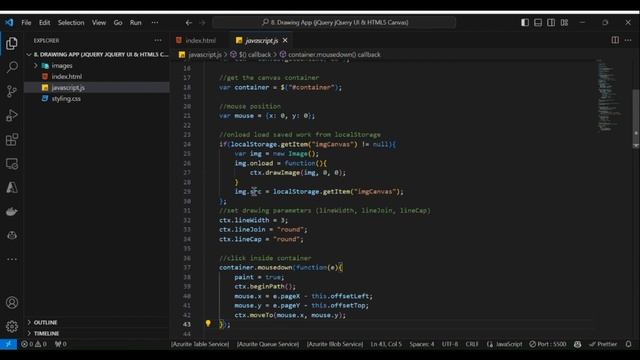The width and height of the screenshot is (640, 360).
Task: Select javascript.js in Explorer
Action: [97, 87]
